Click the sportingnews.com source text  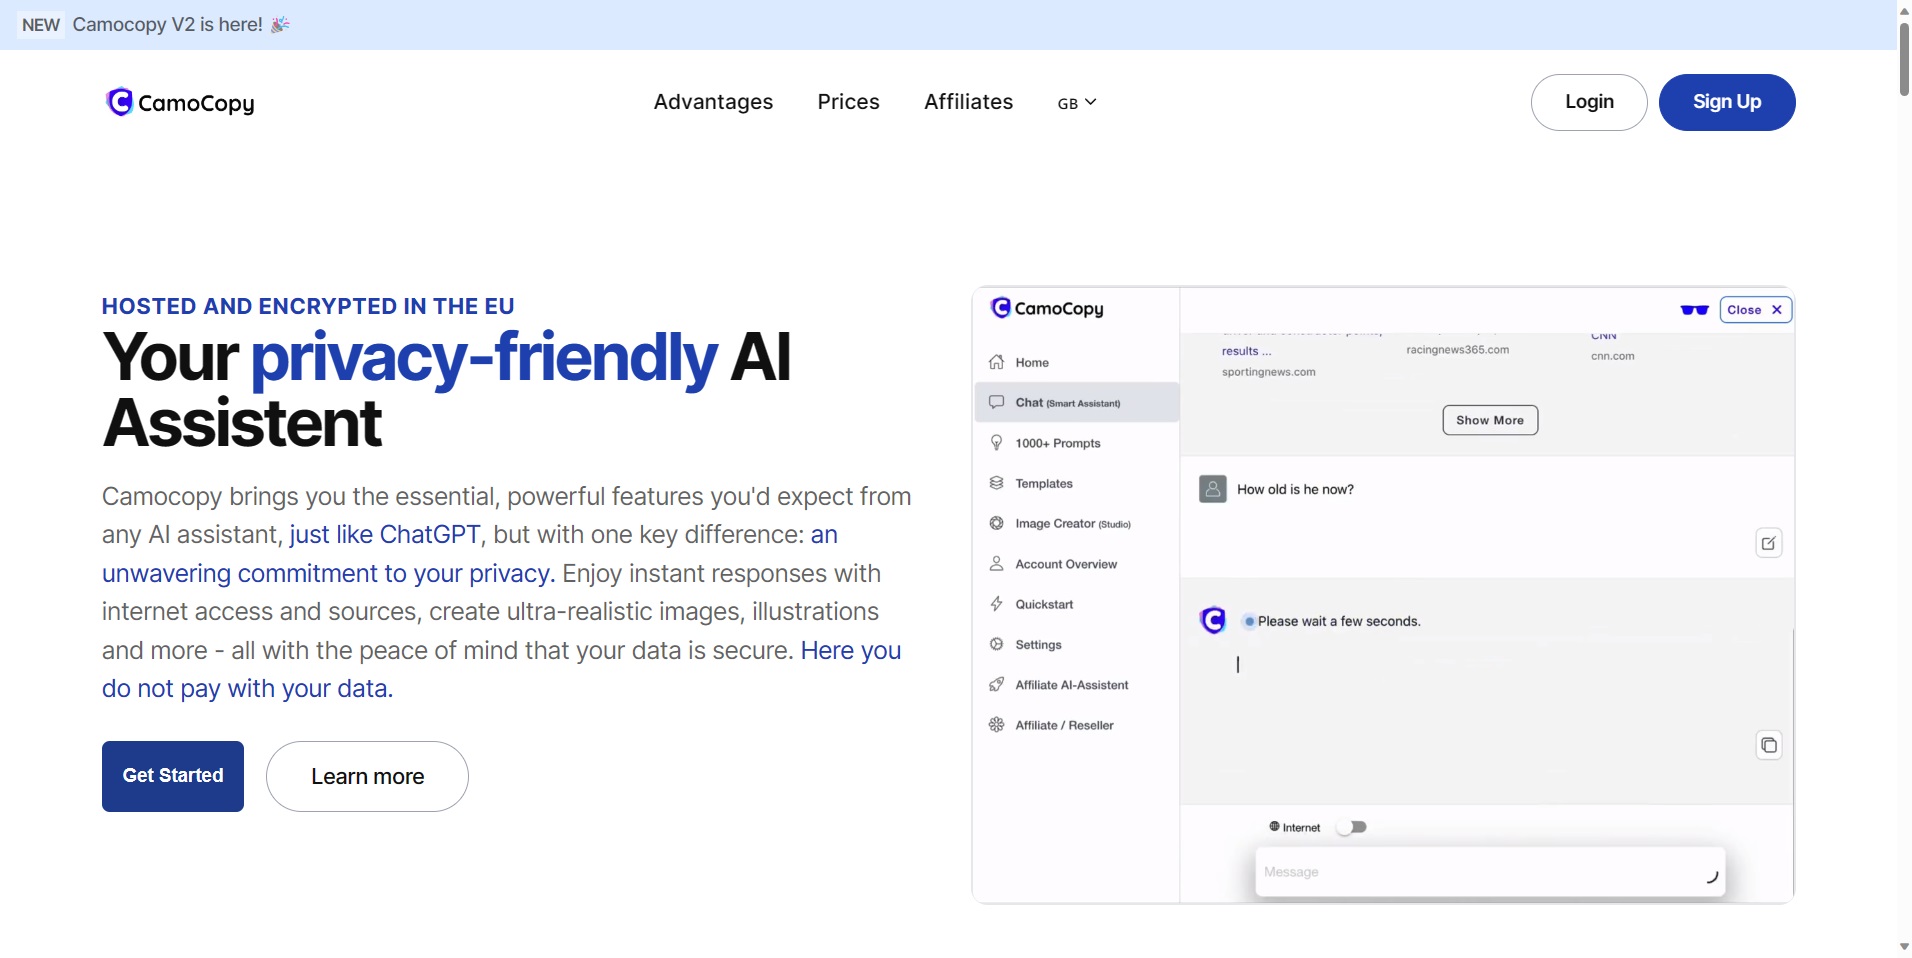click(x=1268, y=372)
